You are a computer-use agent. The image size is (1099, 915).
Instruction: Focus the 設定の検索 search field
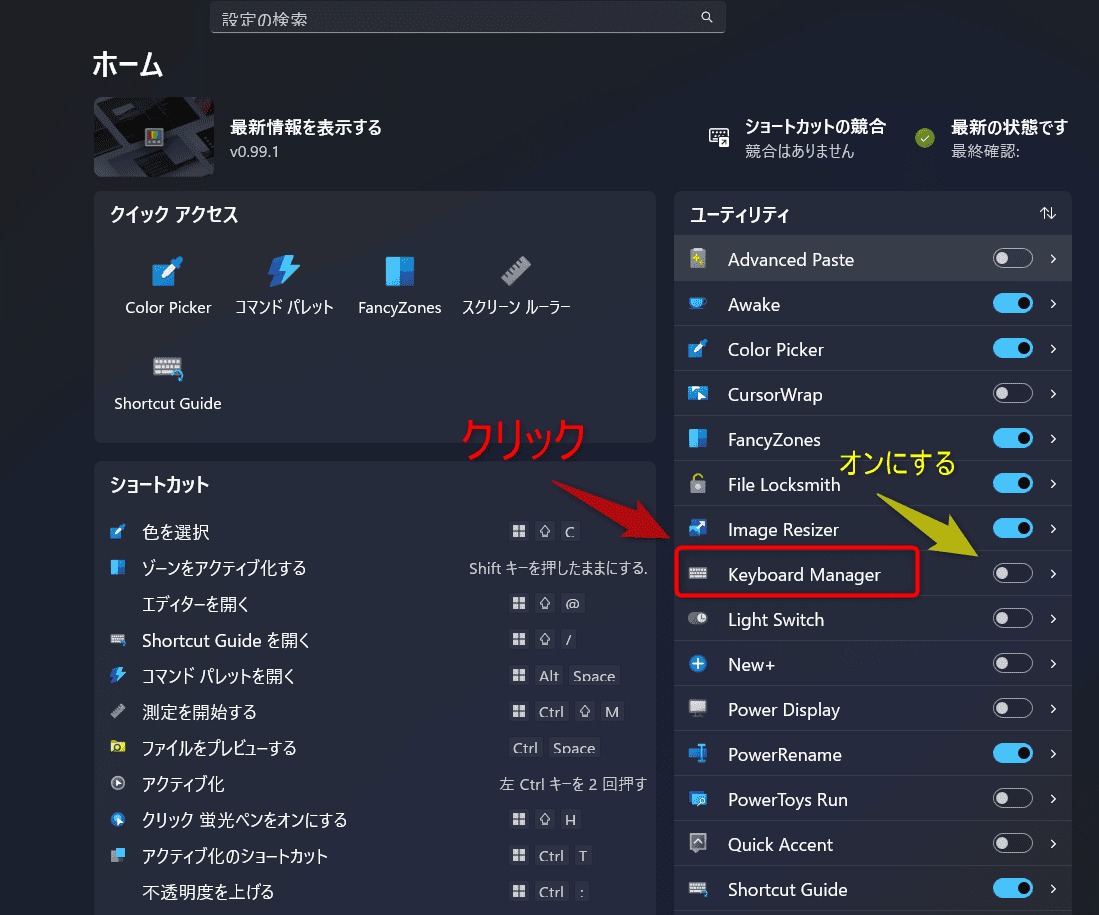[467, 18]
